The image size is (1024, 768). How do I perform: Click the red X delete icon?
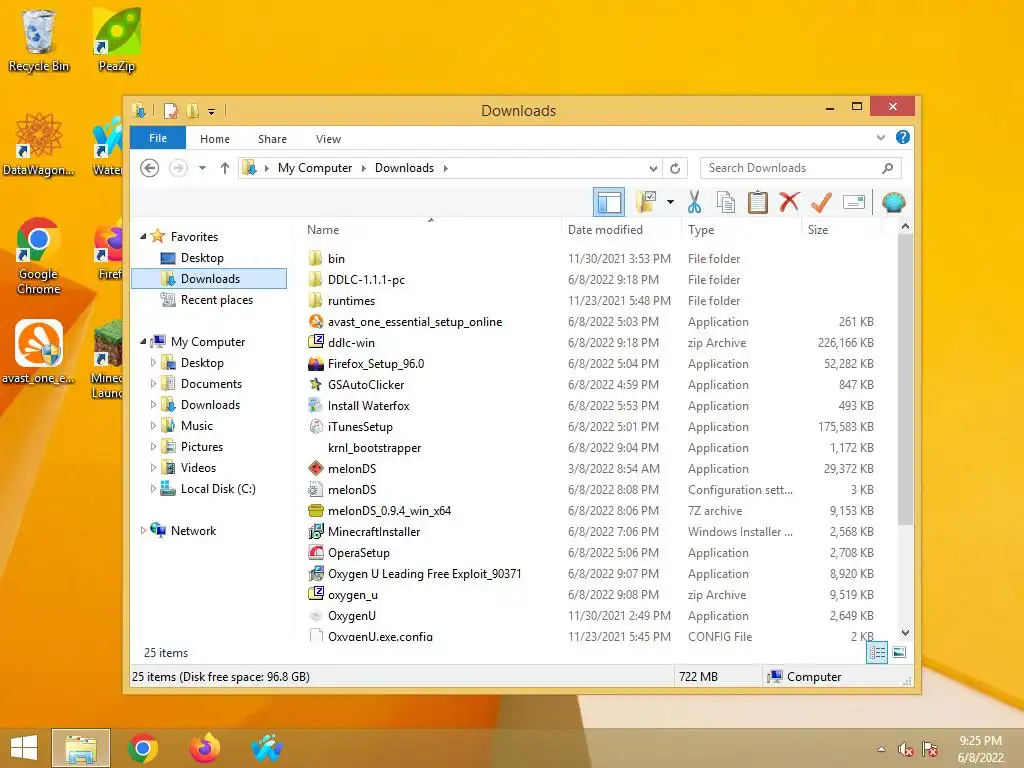789,202
